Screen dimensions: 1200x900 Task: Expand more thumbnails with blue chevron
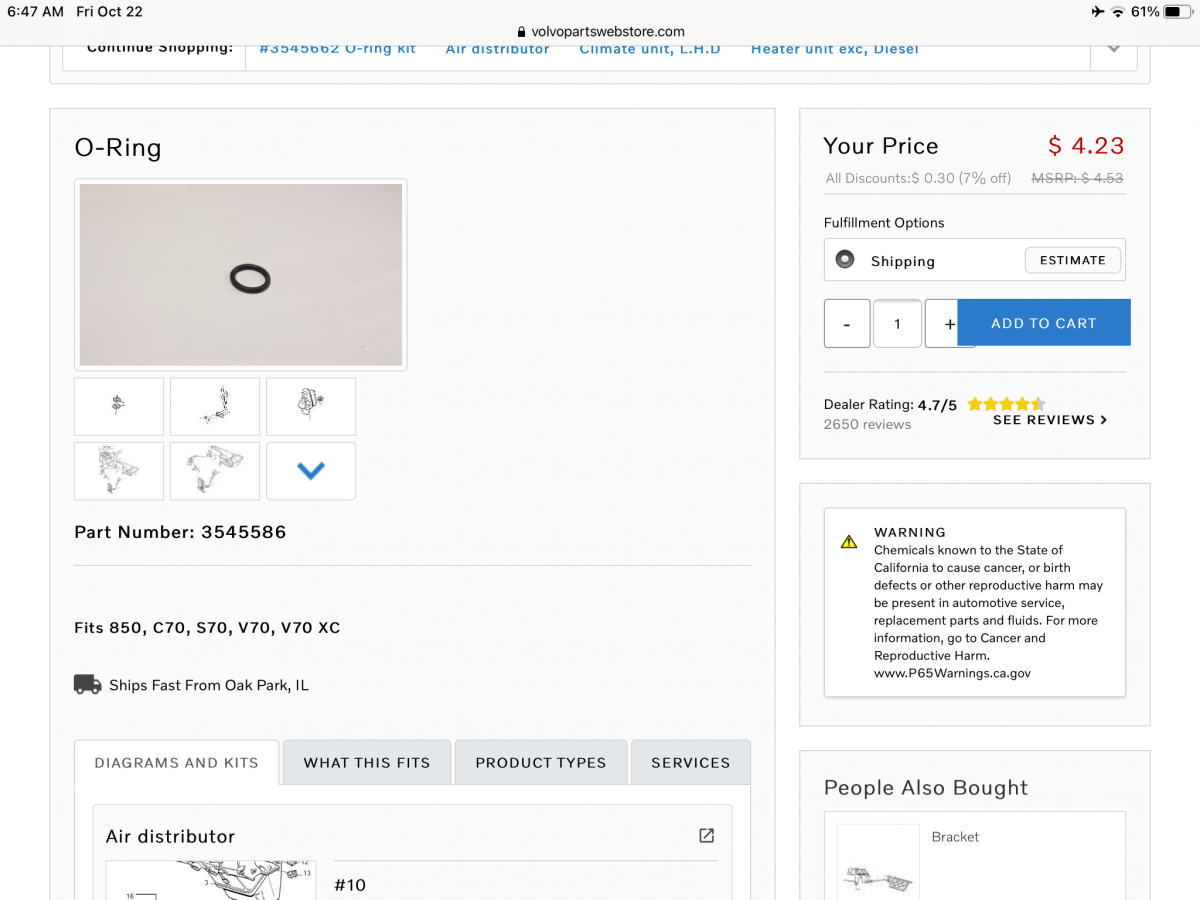click(311, 471)
